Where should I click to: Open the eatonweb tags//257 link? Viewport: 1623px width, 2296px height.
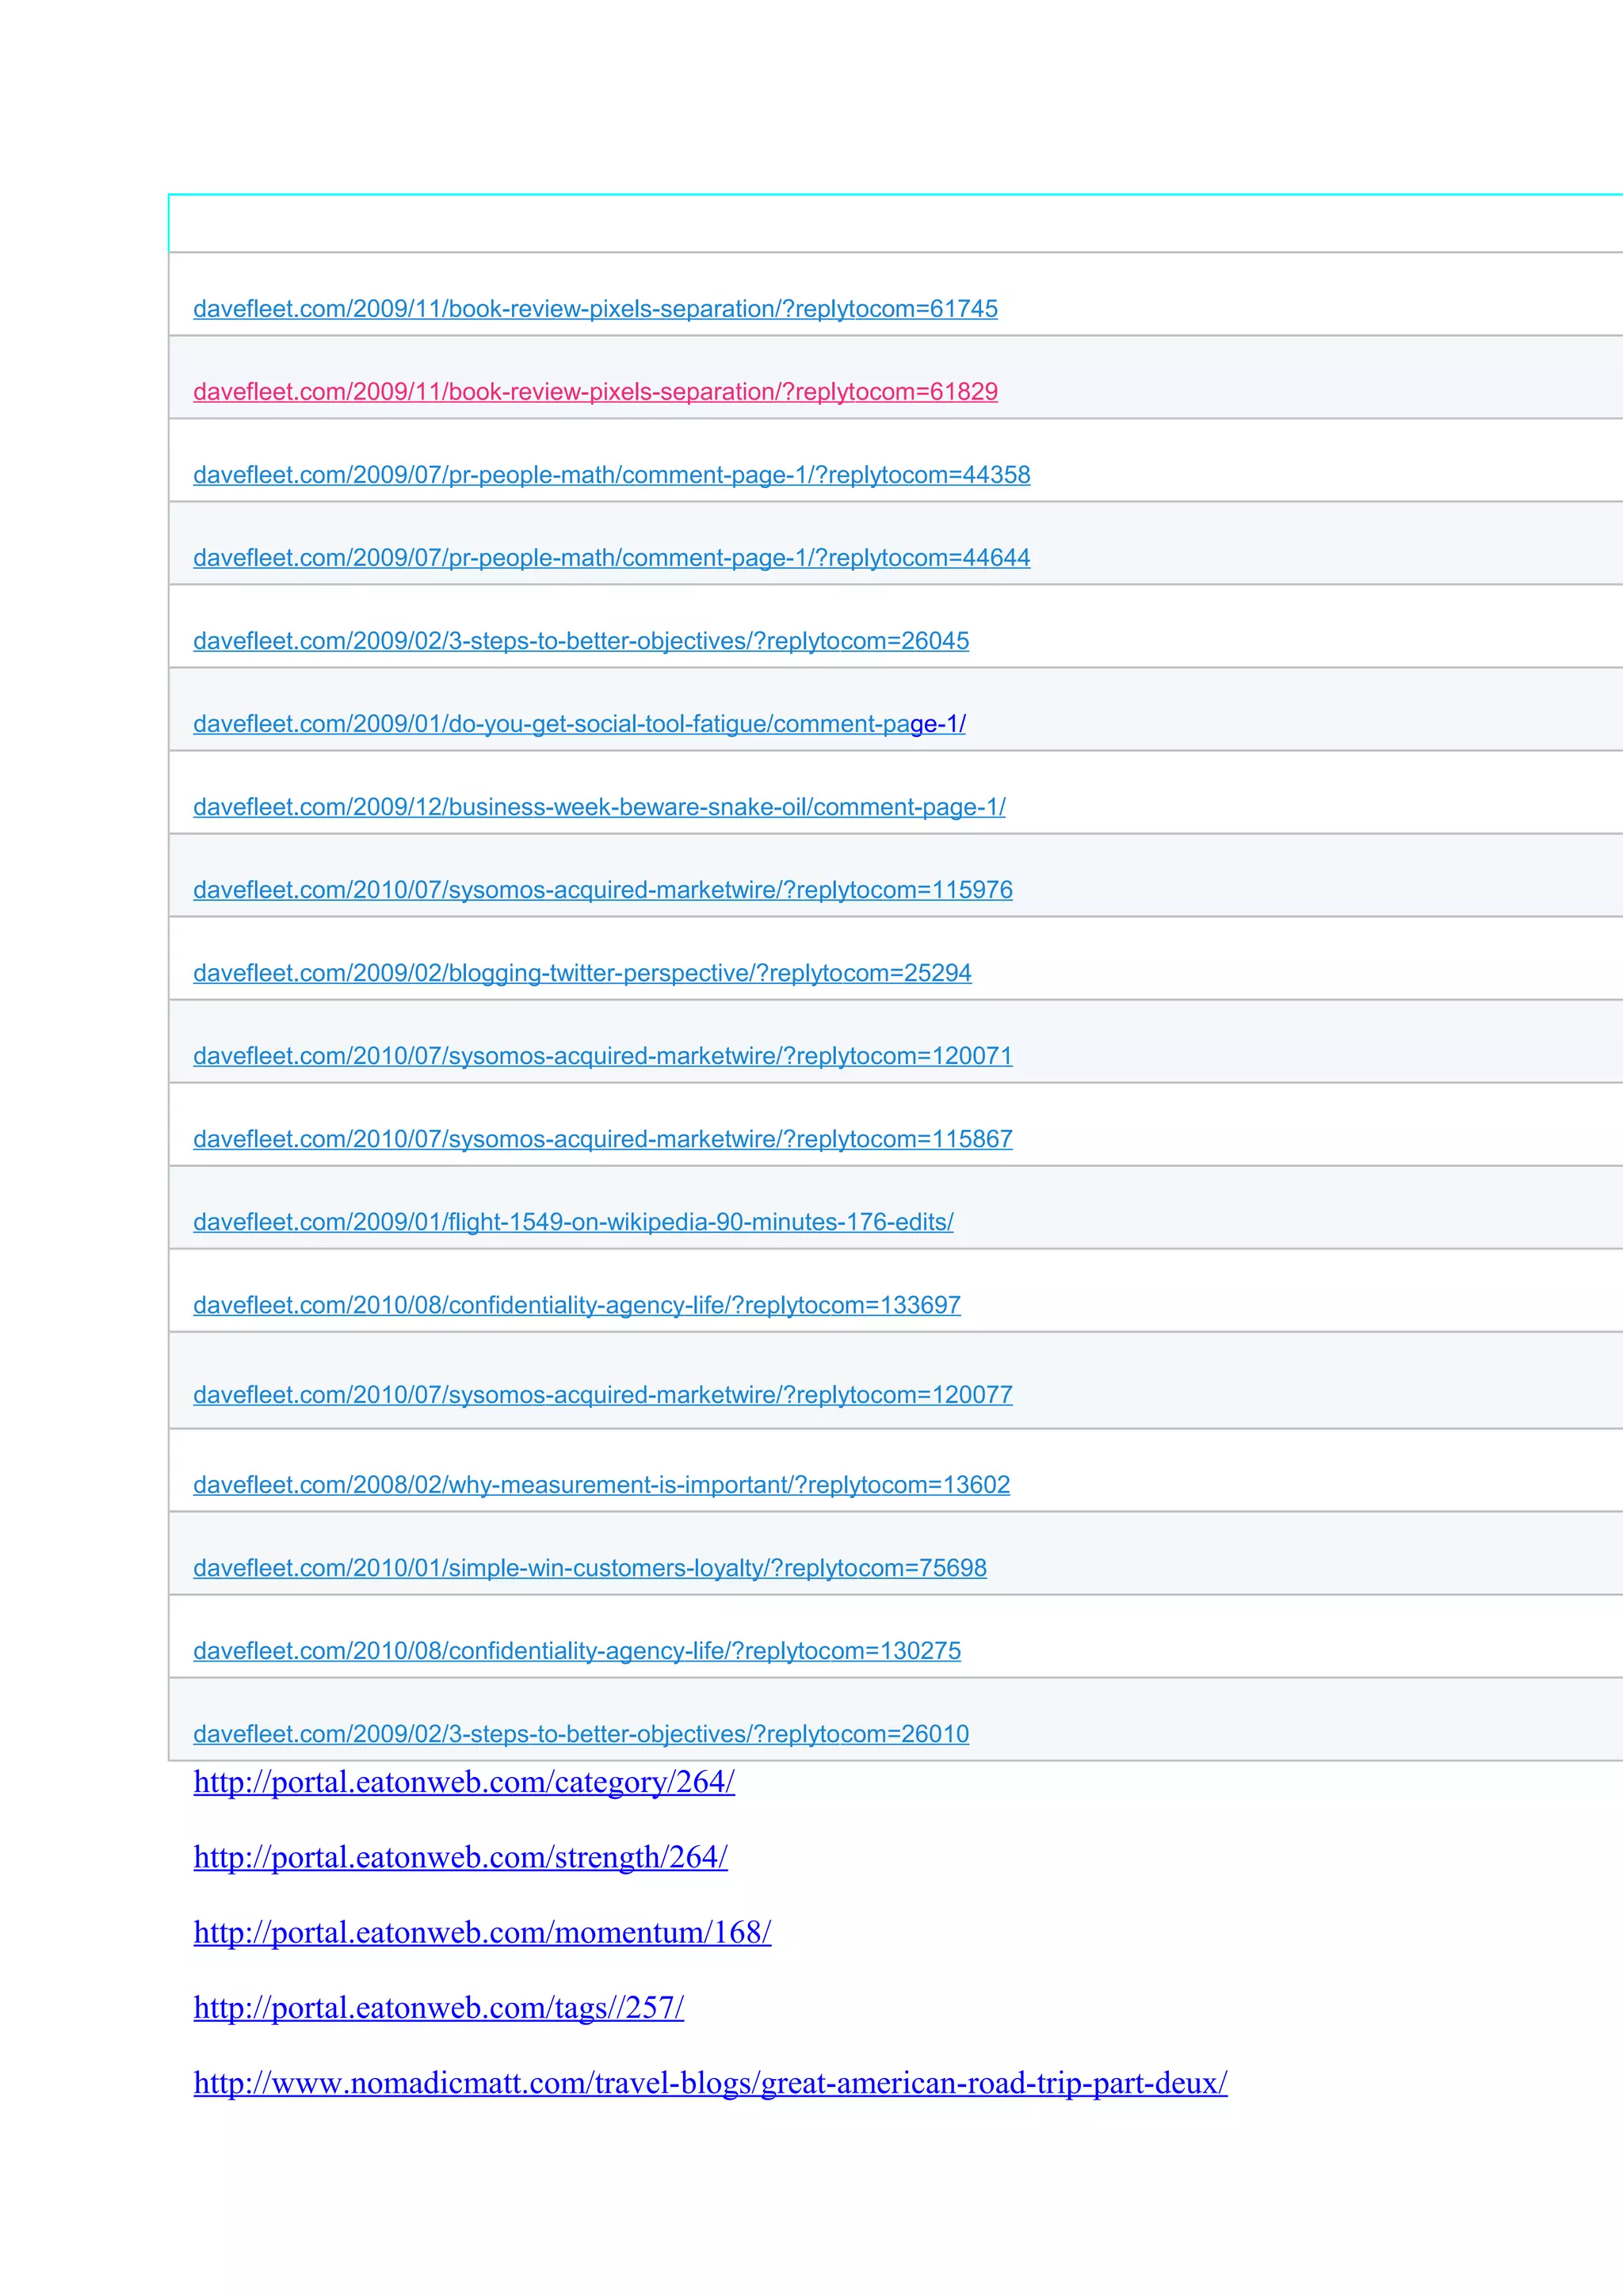click(x=438, y=2008)
